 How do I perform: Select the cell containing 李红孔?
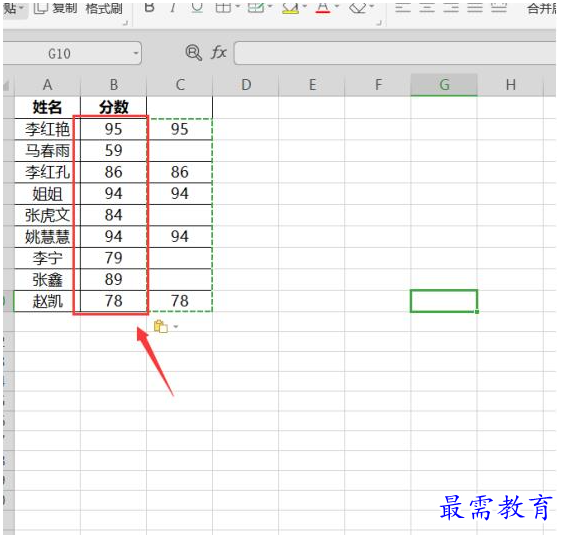coord(48,172)
